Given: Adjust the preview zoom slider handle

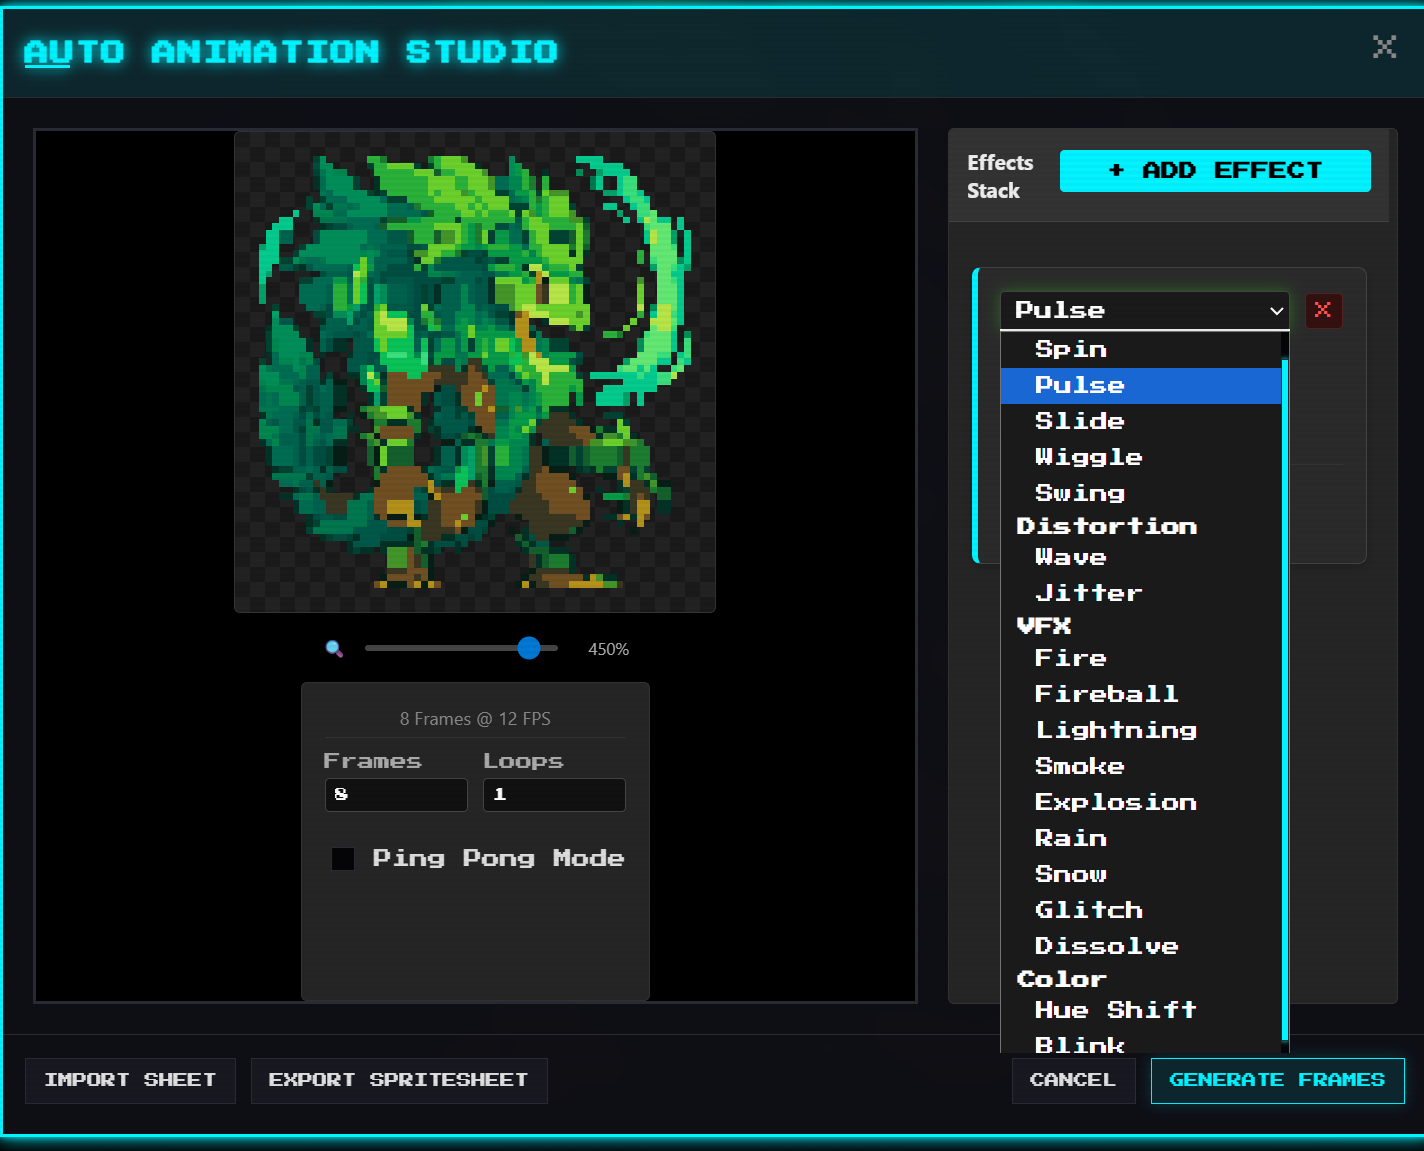Looking at the screenshot, I should click(x=529, y=648).
